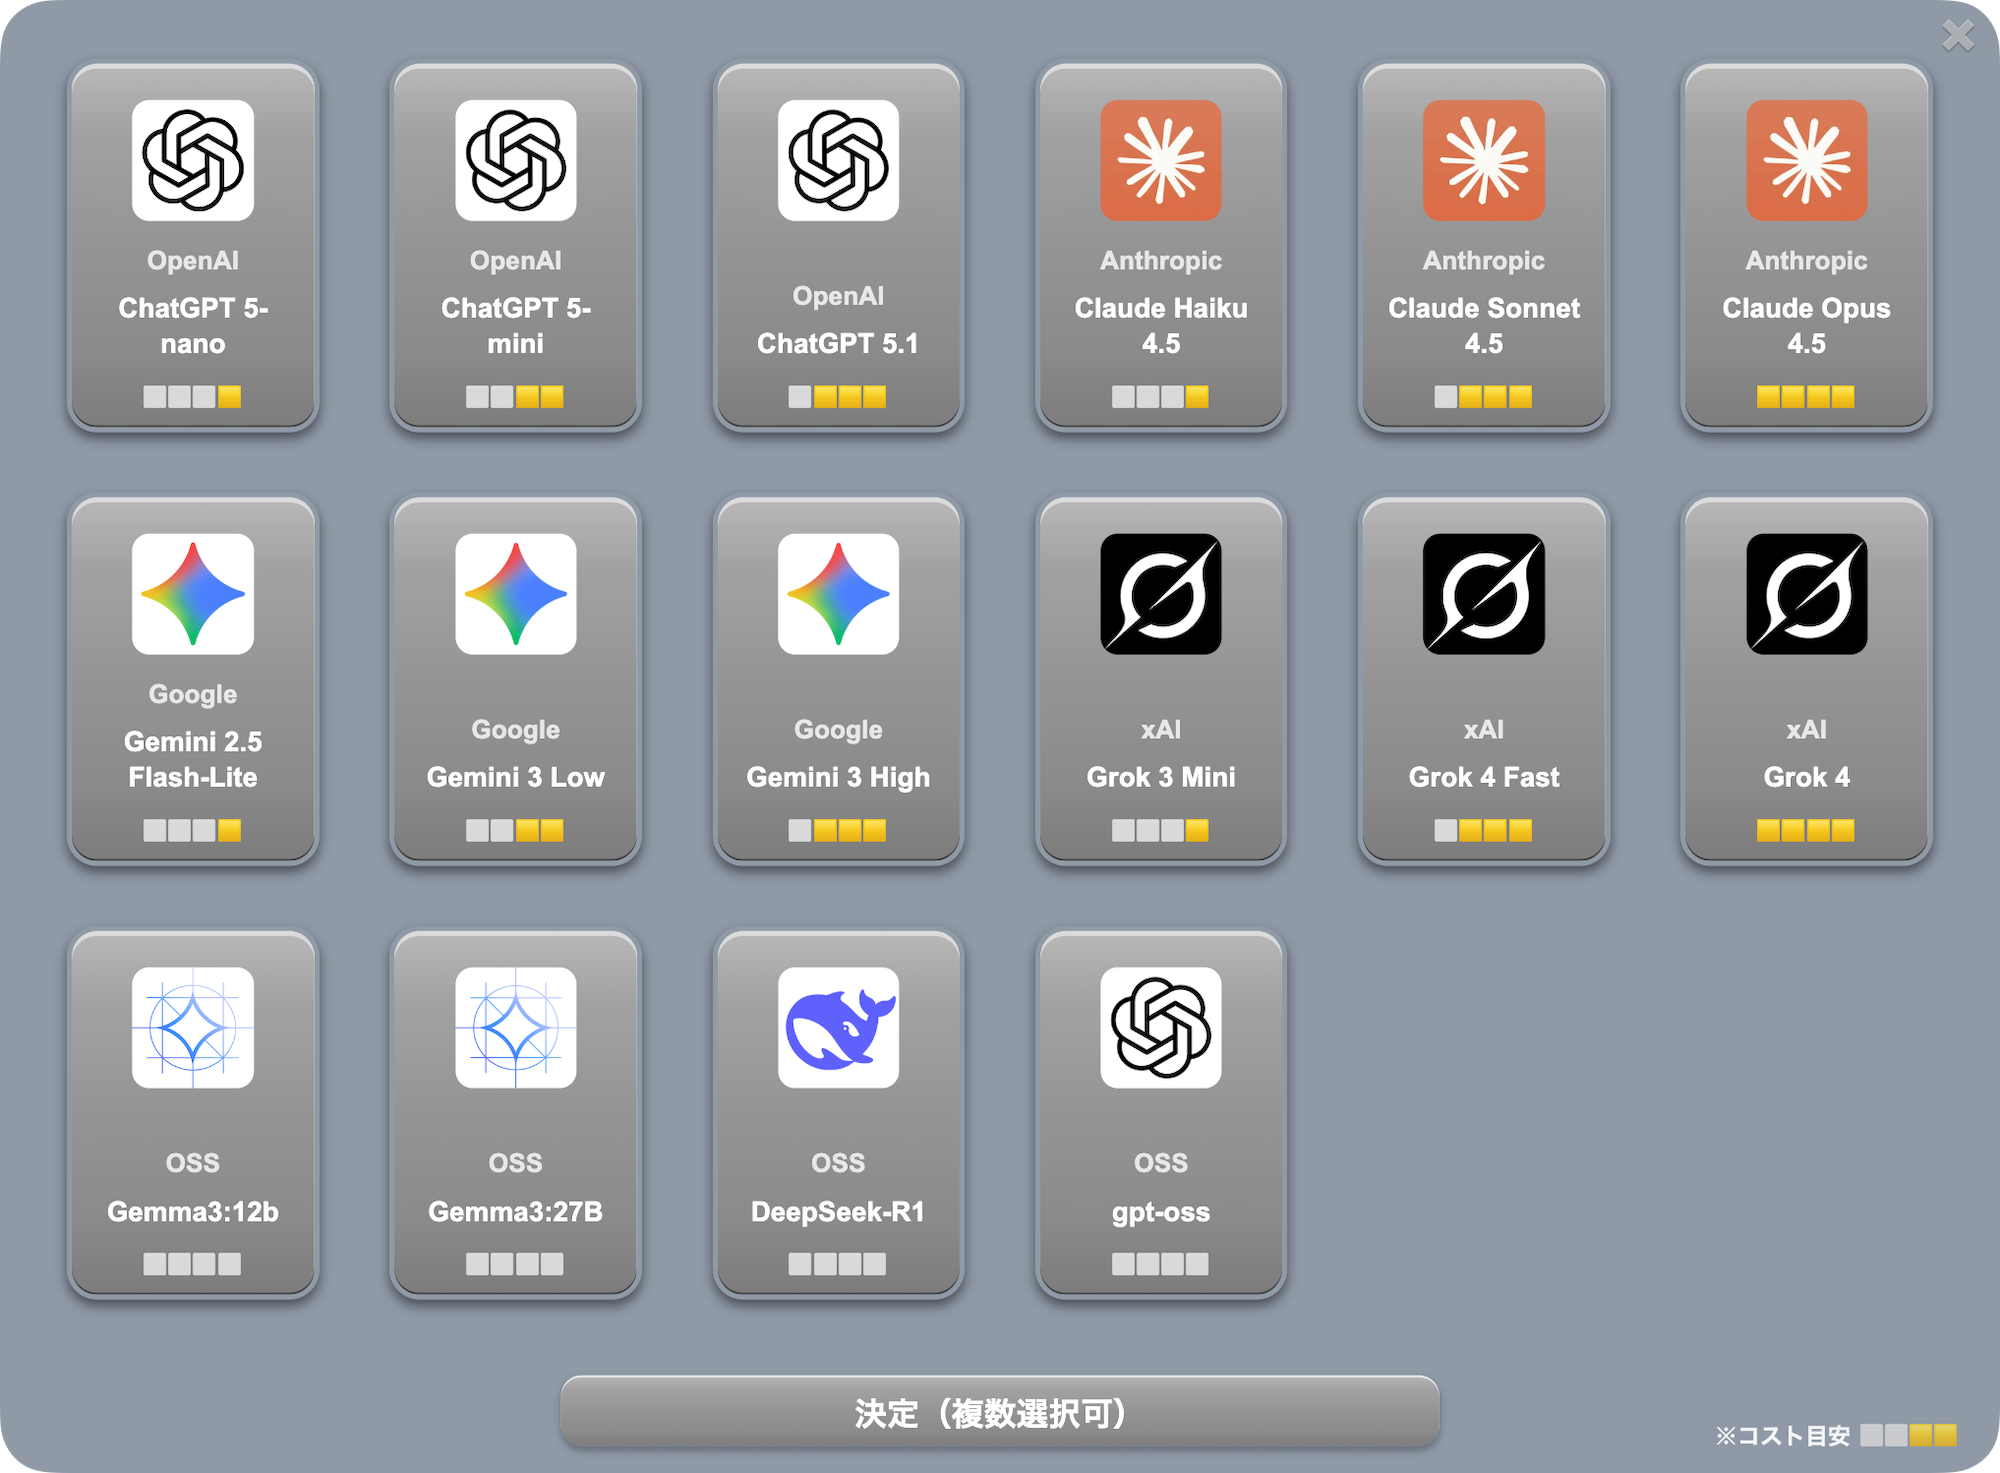Screen dimensions: 2000x1473
Task: Select the Gemini 3 Low label
Action: [515, 777]
